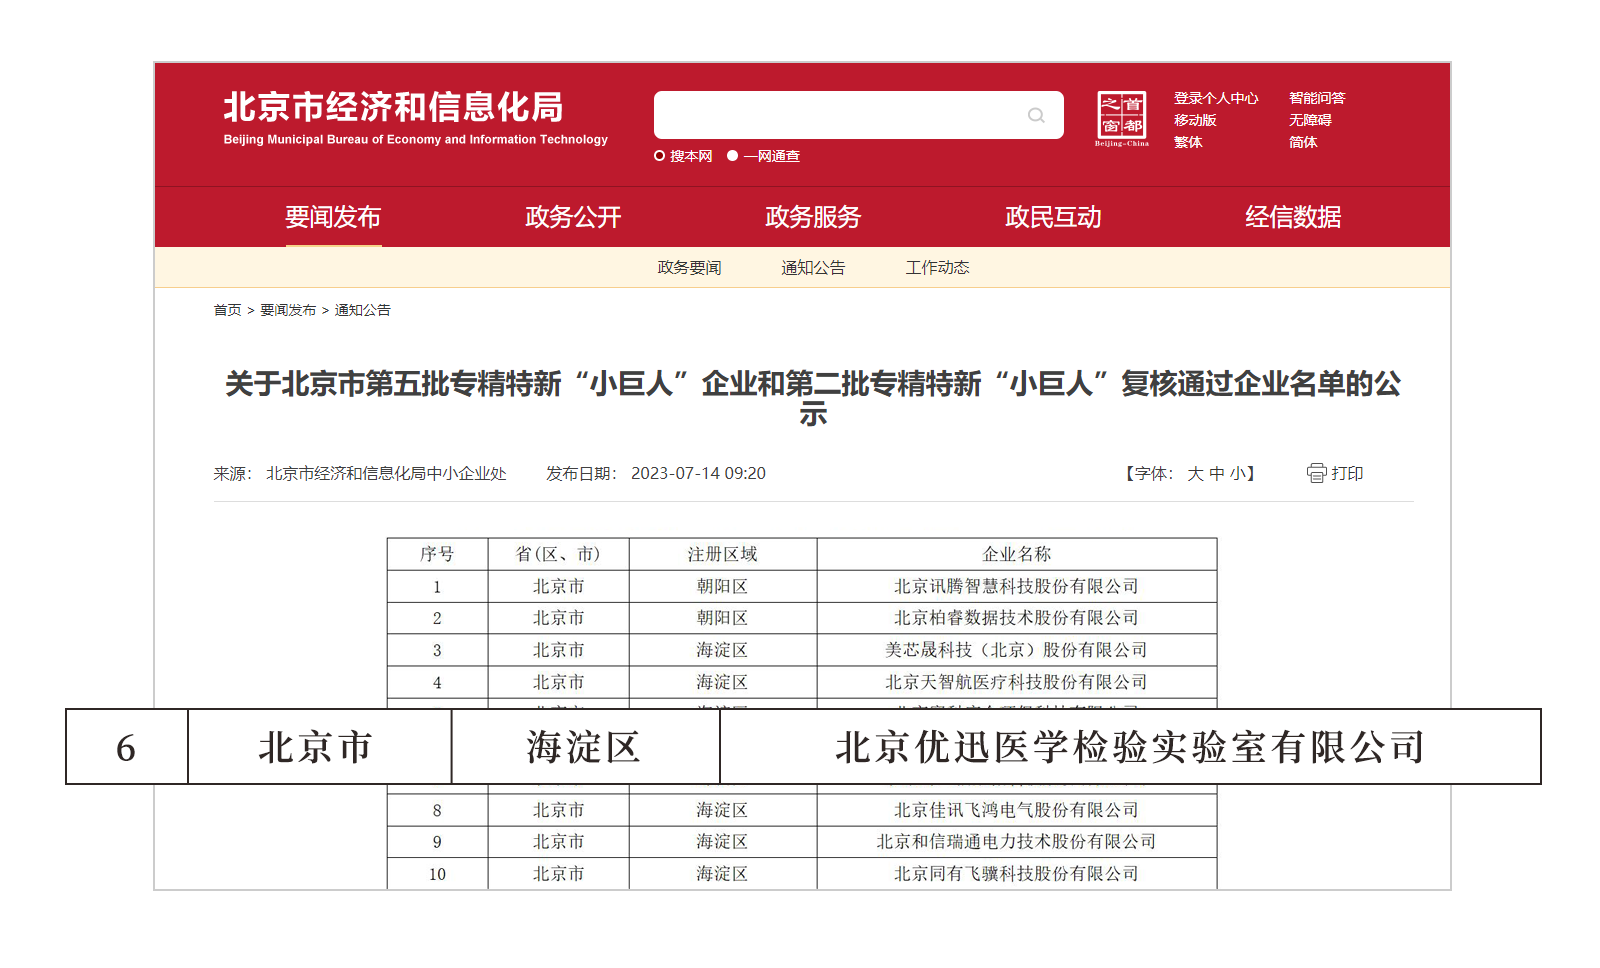1600x968 pixels.
Task: Click 北京柏睿数据技术股份有限公司 cell
Action: tap(1017, 618)
